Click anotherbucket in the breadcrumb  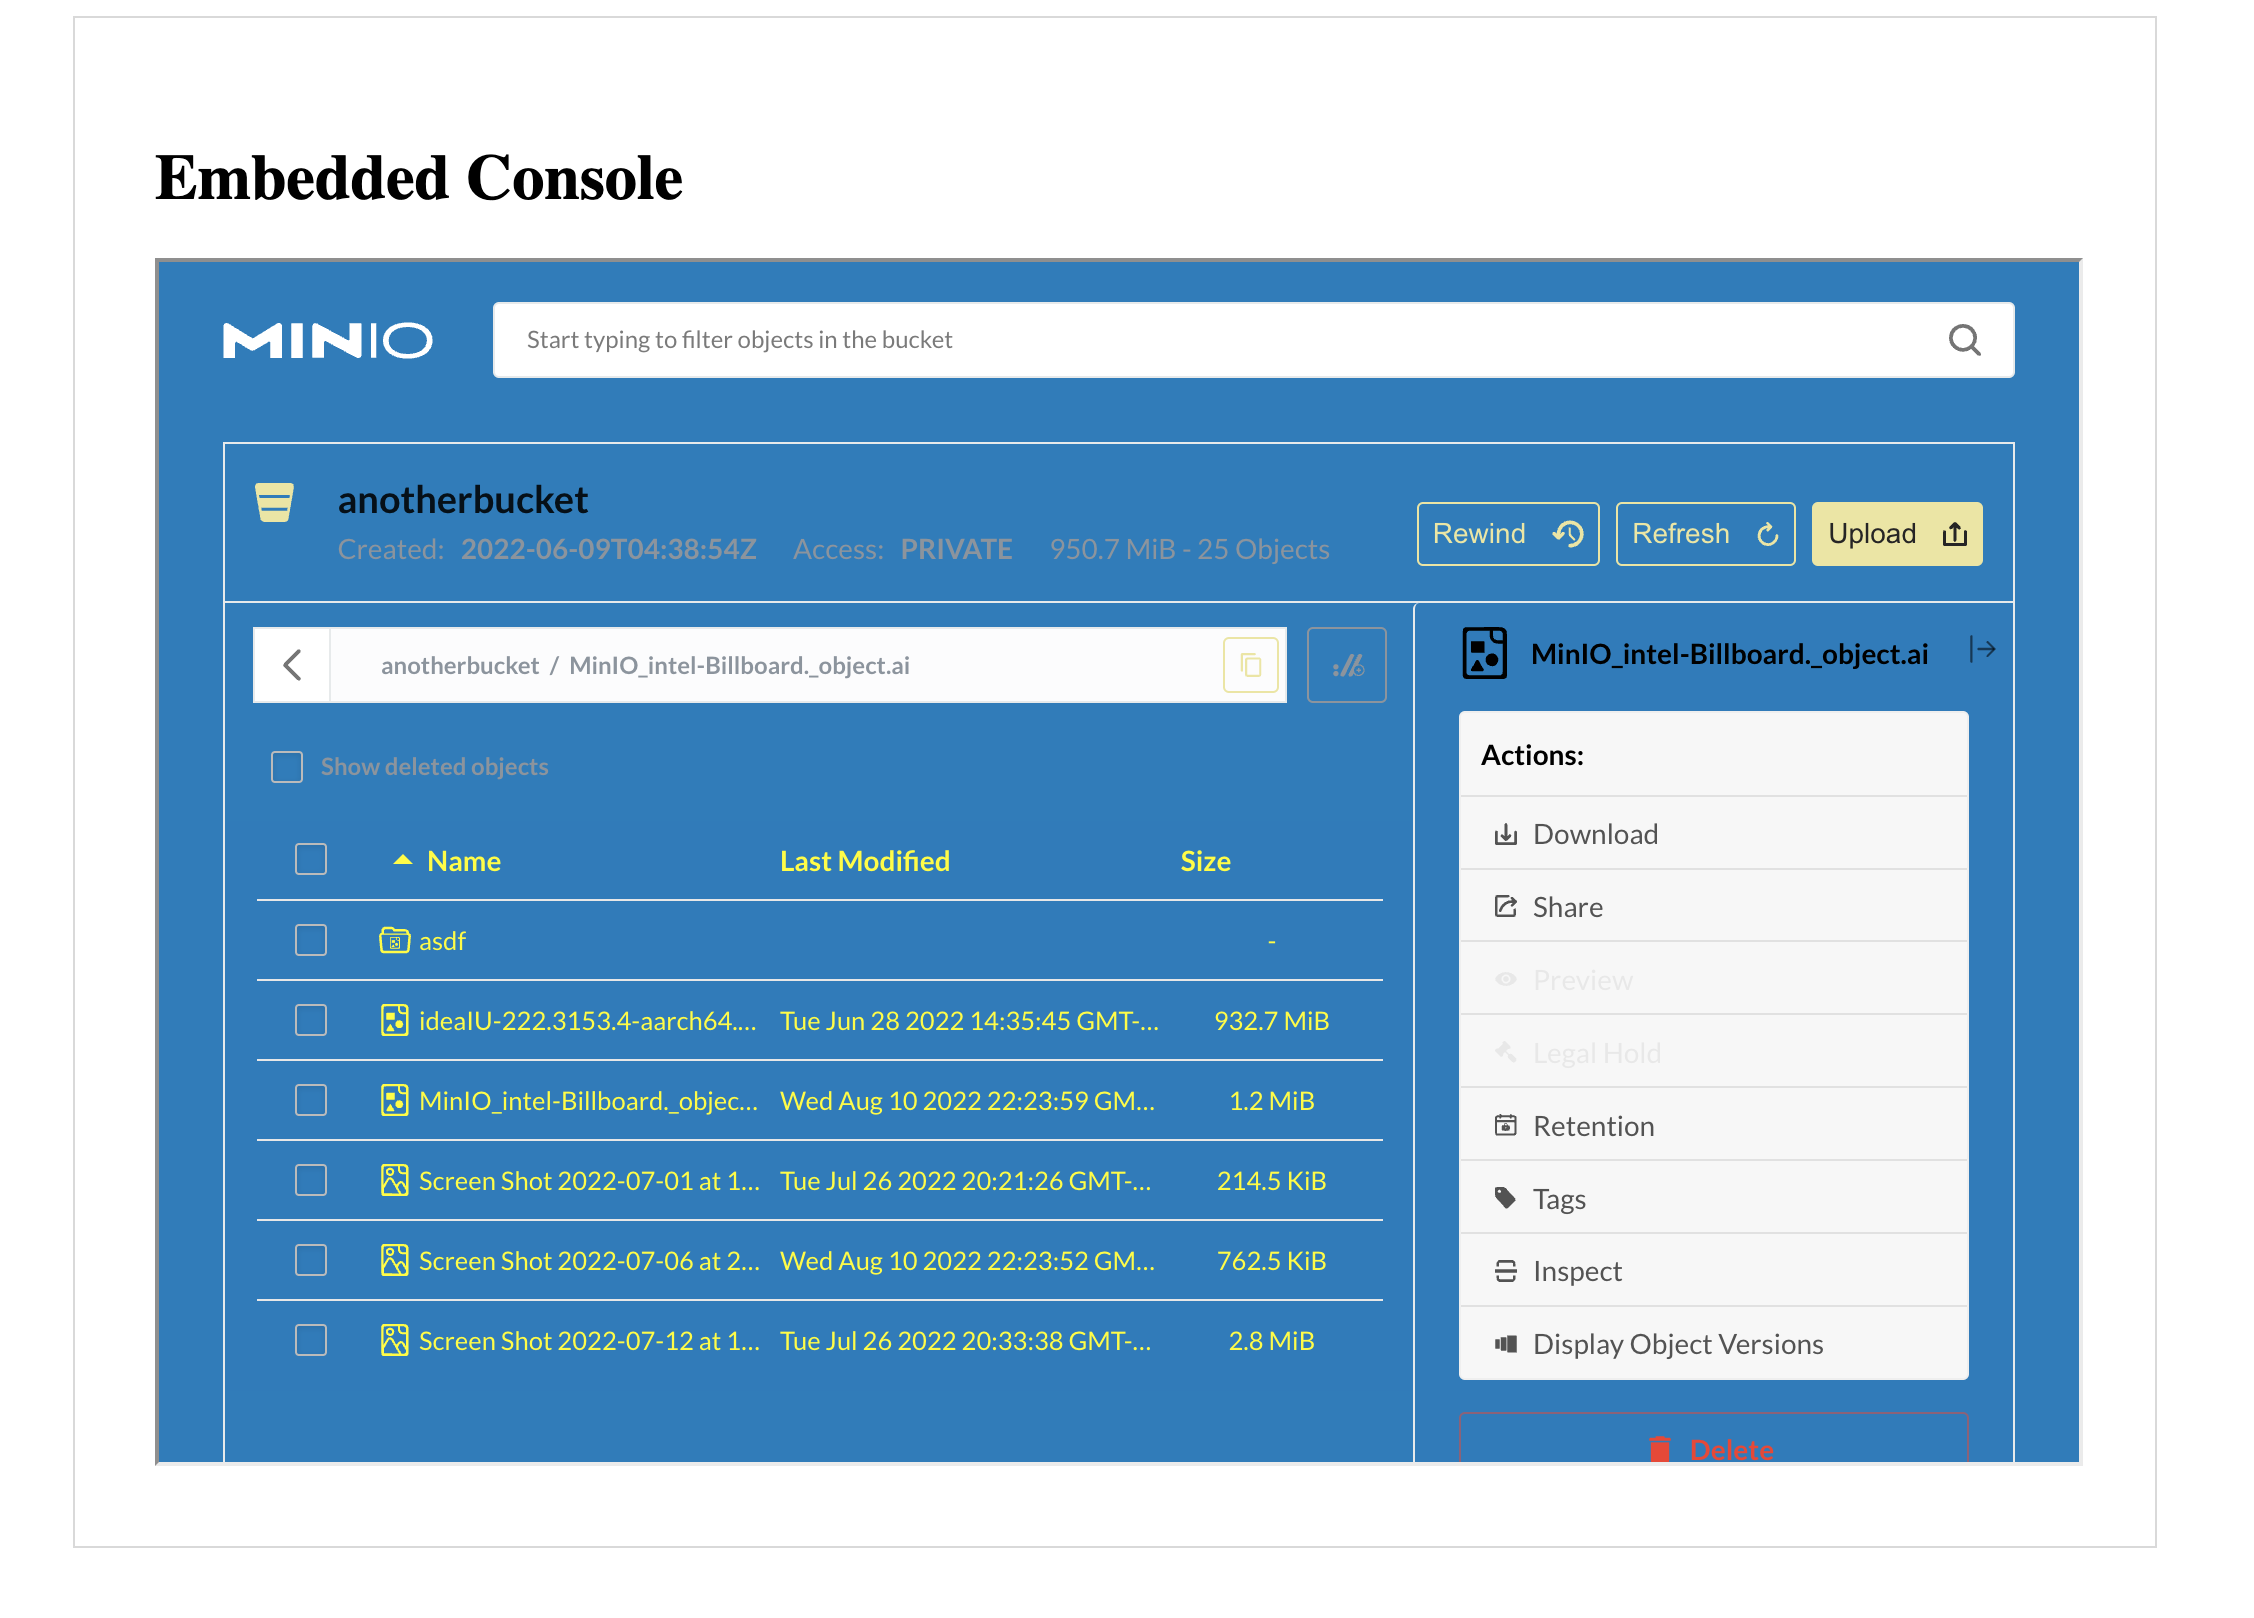click(459, 666)
